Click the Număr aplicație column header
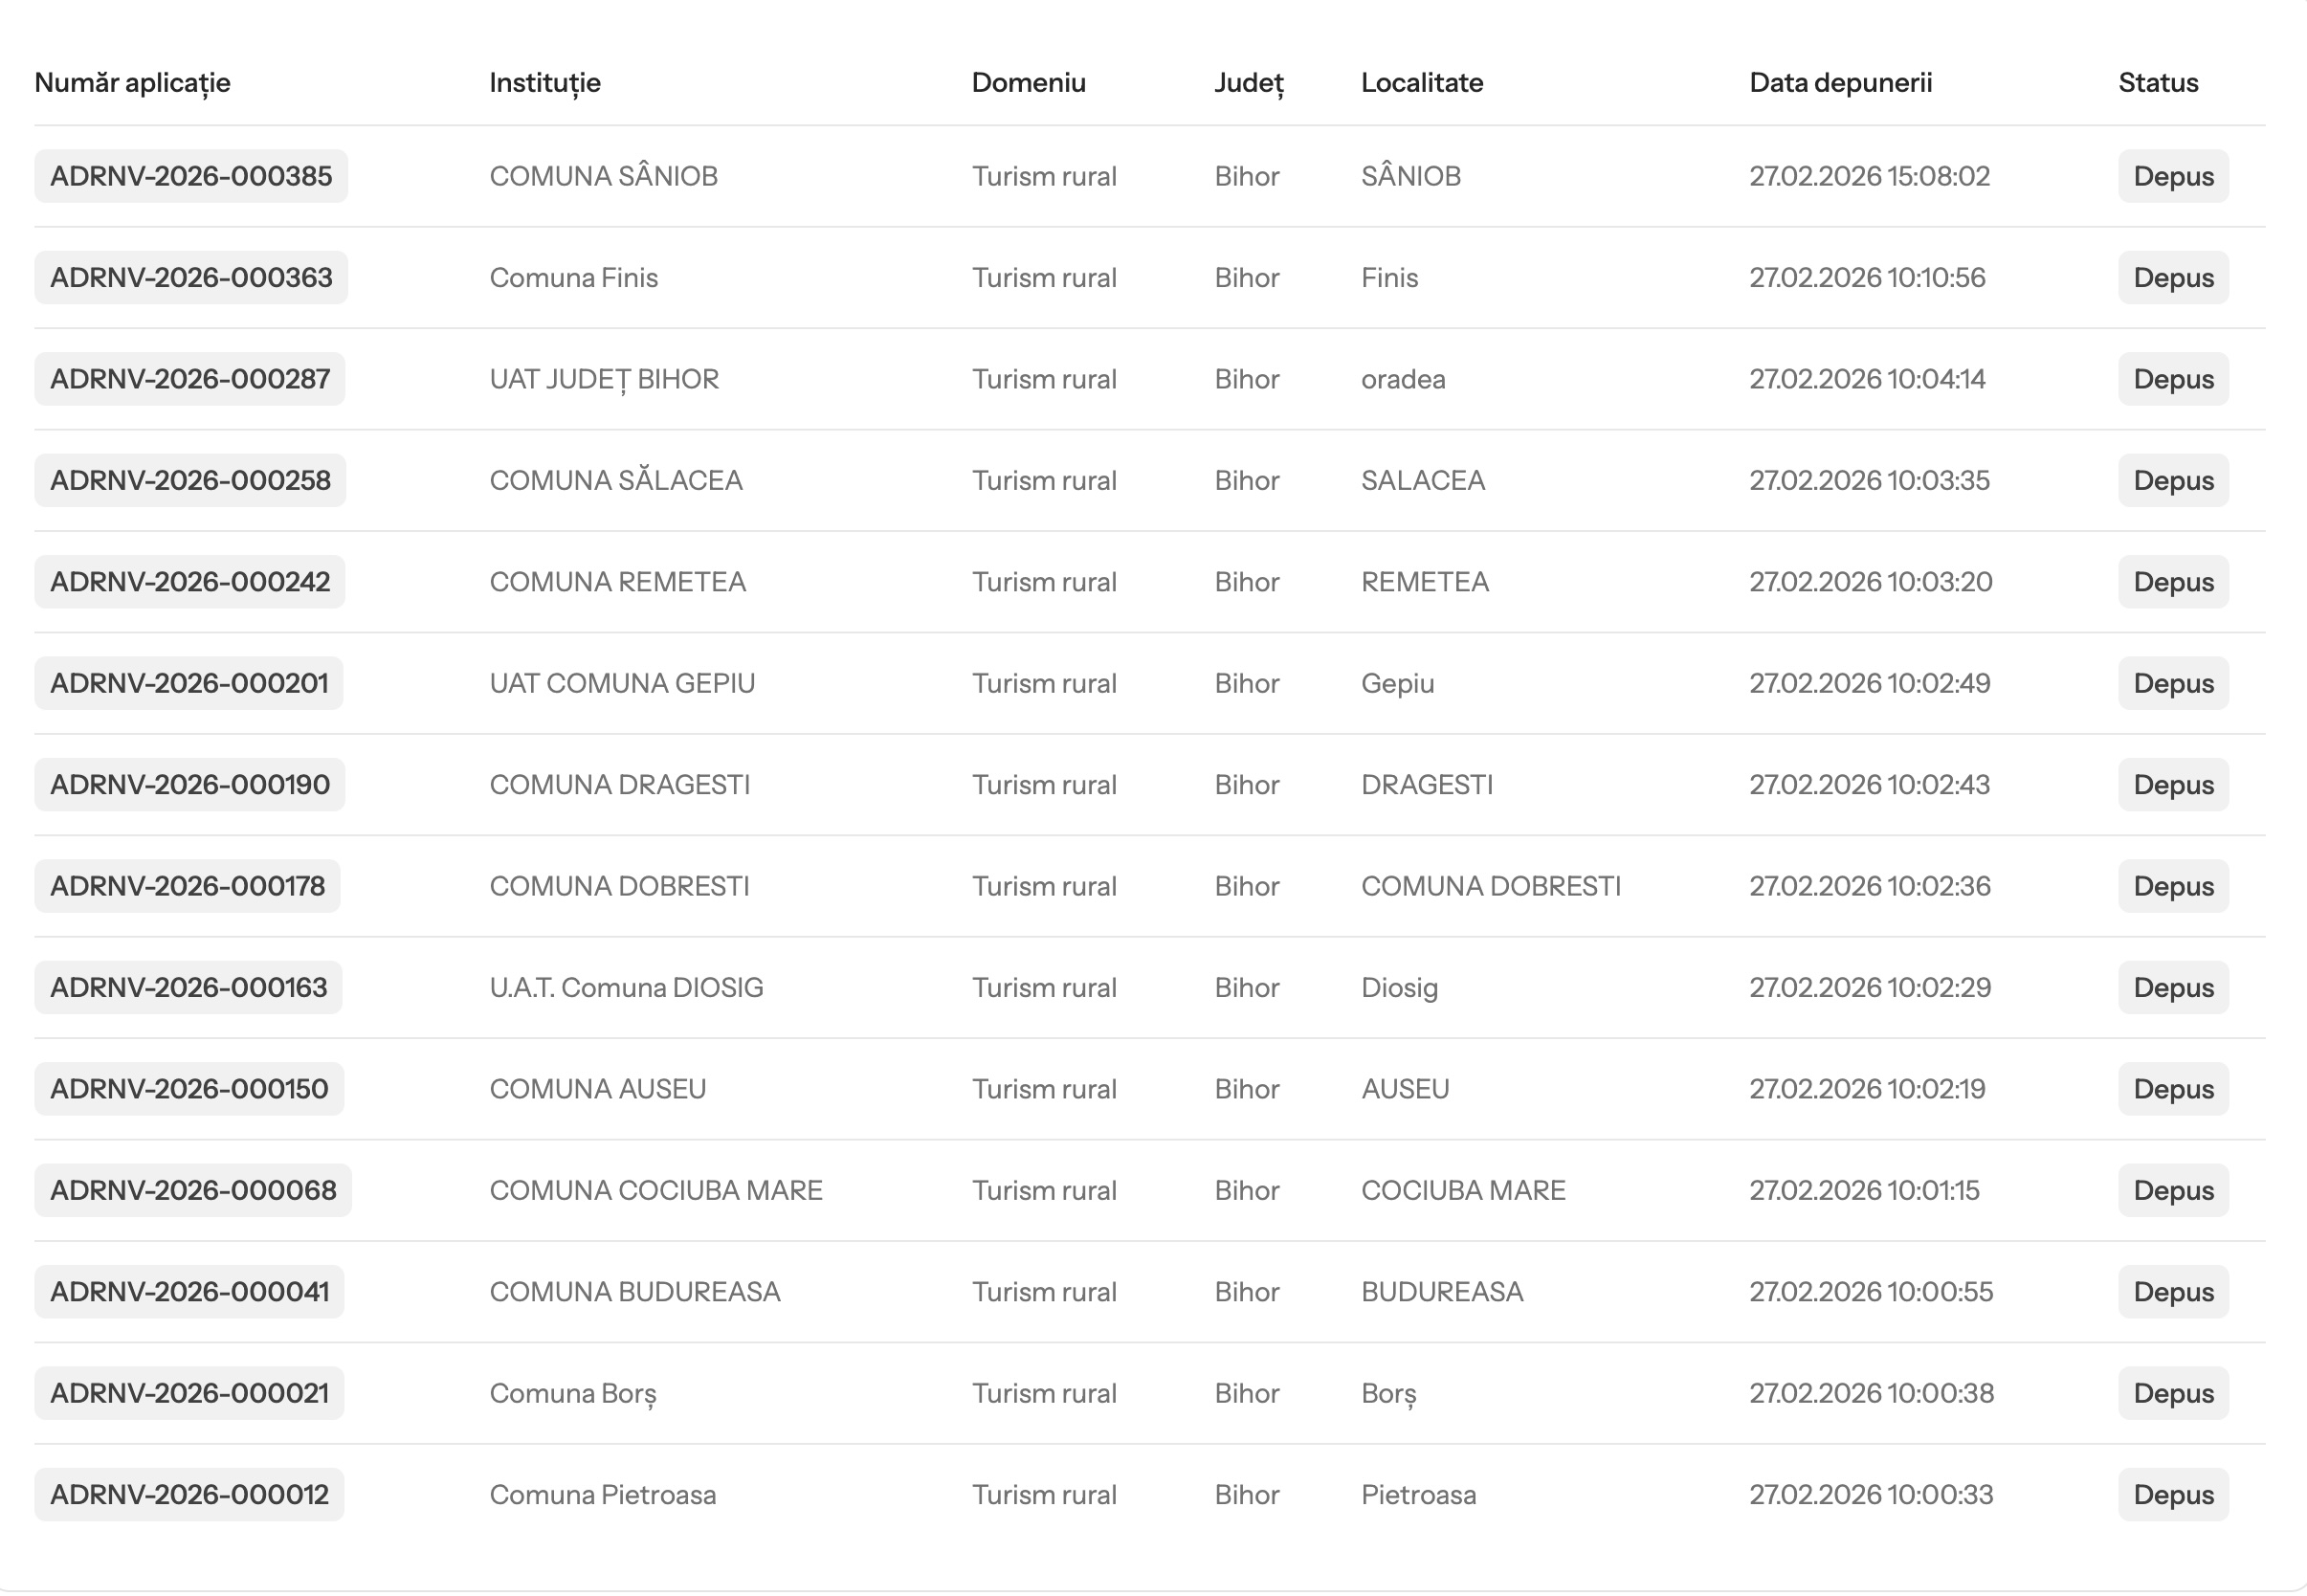The image size is (2307, 1596). [132, 83]
